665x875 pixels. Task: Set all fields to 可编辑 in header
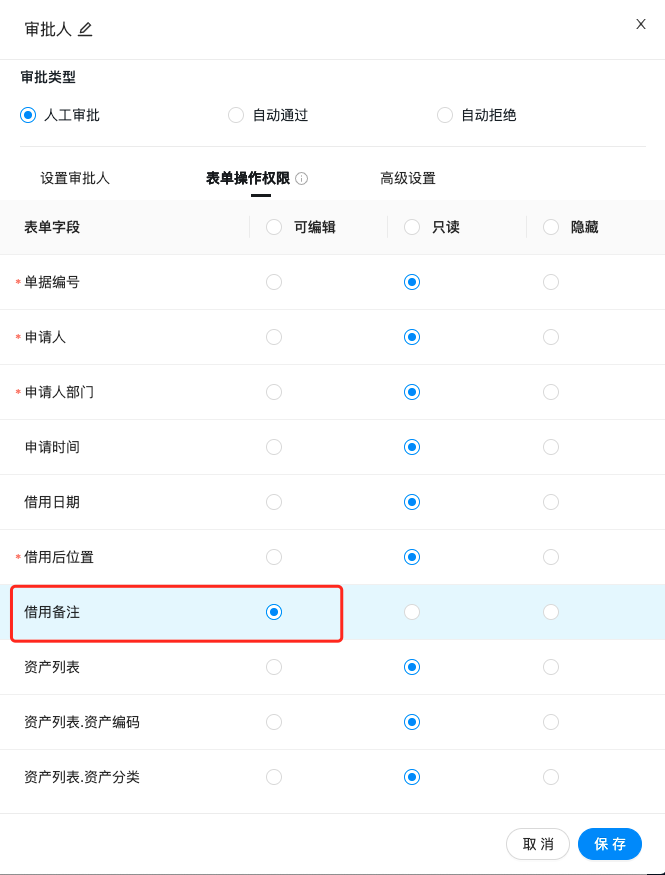pos(274,227)
